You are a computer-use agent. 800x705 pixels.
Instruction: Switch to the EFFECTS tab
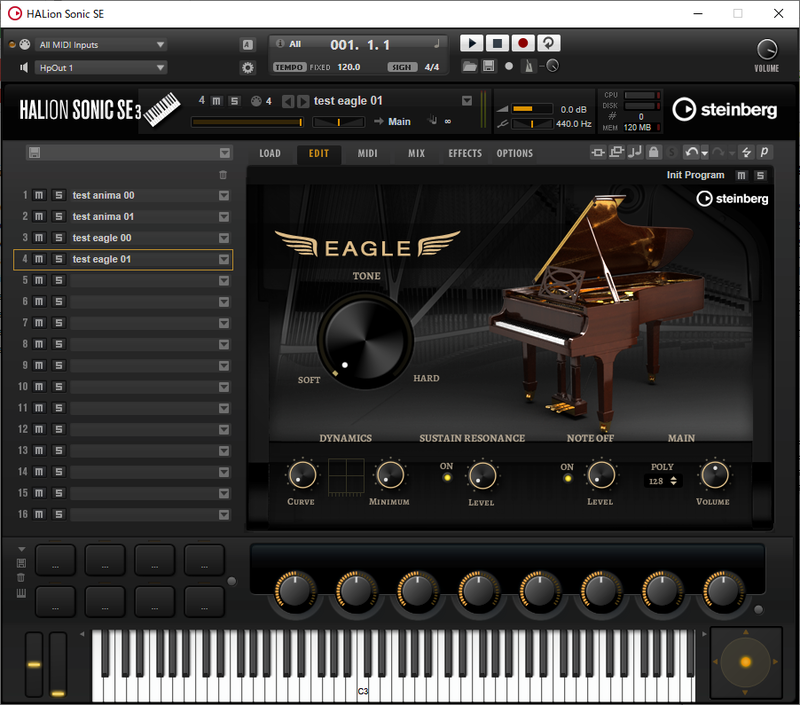pos(465,154)
